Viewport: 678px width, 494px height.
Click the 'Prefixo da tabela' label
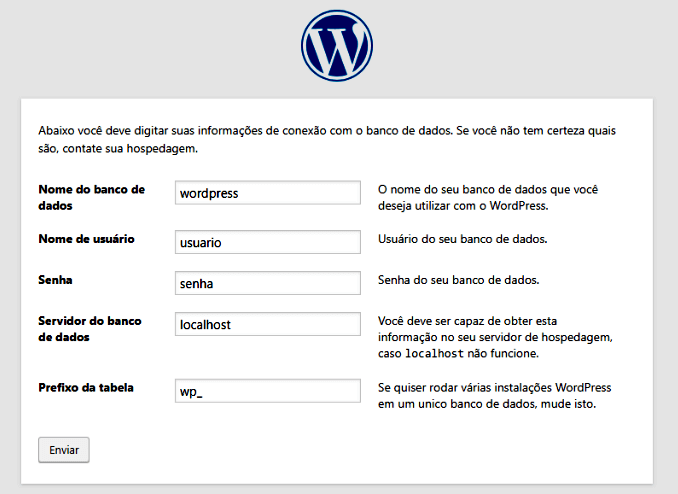(86, 388)
